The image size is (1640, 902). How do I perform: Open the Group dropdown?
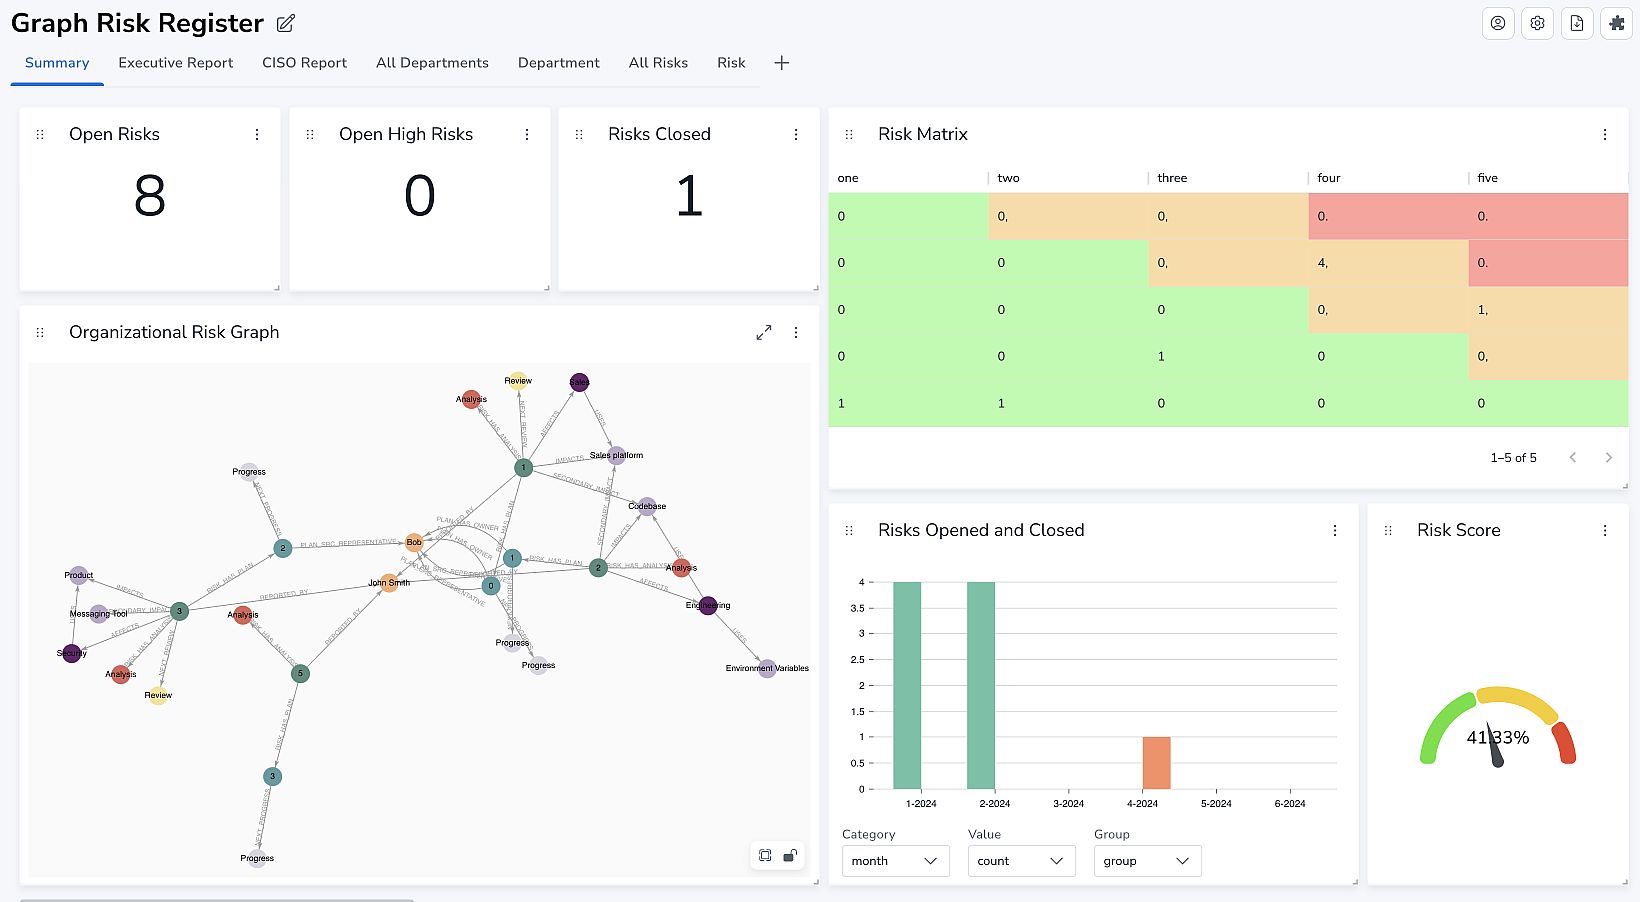coord(1148,861)
